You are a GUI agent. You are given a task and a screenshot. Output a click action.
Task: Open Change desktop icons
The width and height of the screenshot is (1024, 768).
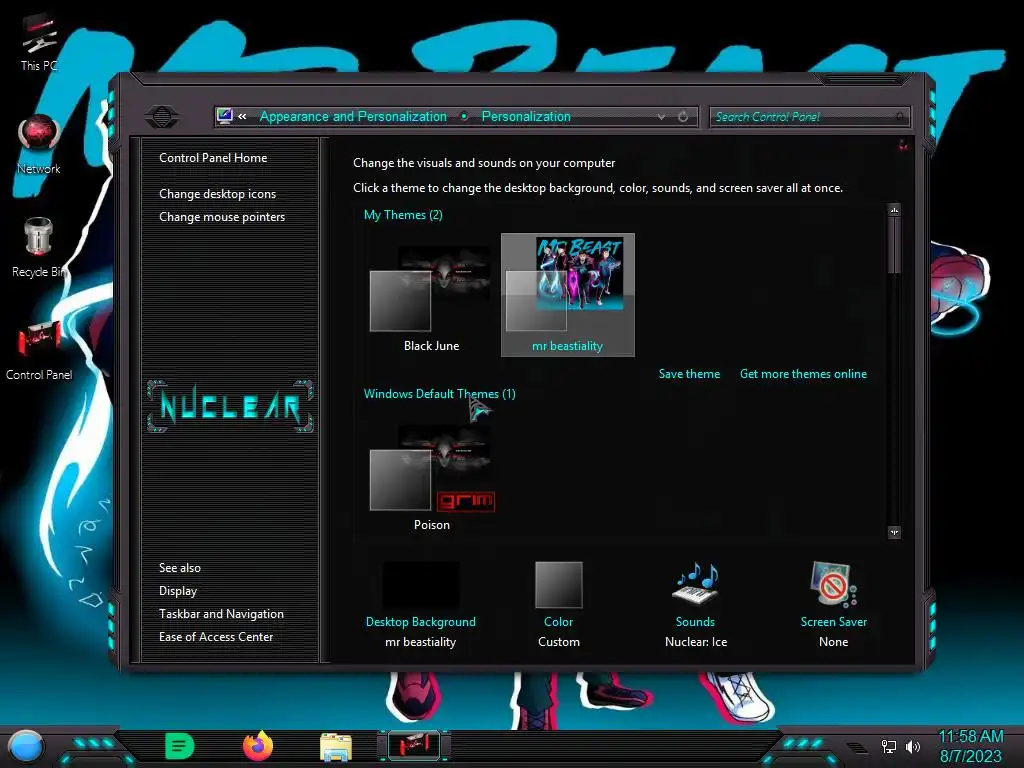point(217,194)
